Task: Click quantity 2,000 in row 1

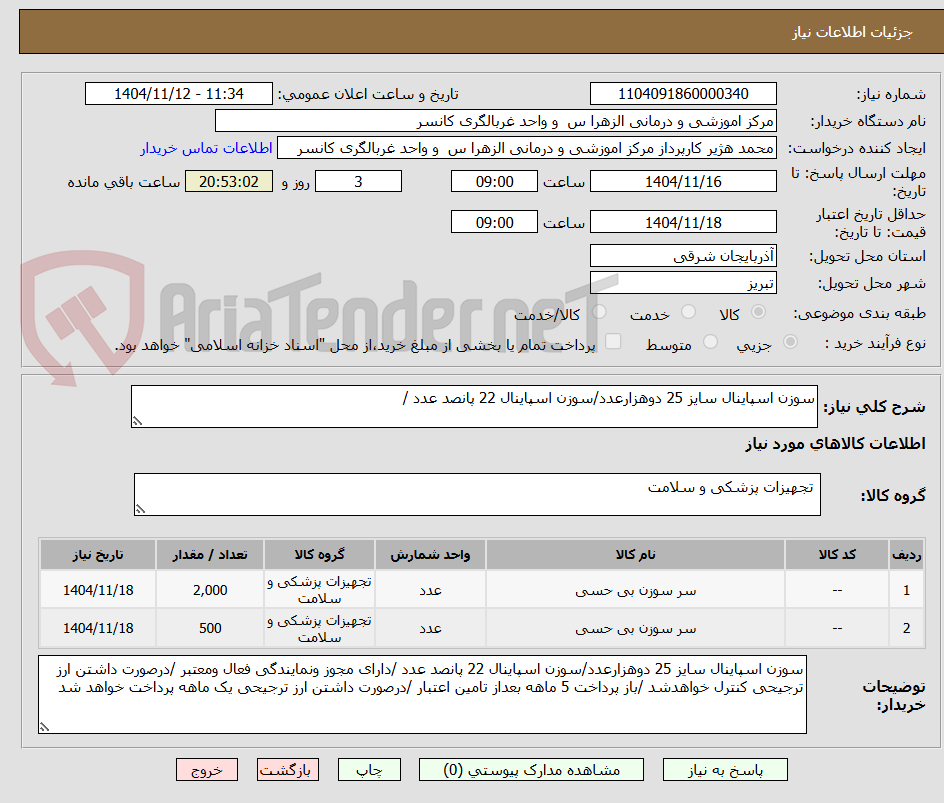Action: 210,591
